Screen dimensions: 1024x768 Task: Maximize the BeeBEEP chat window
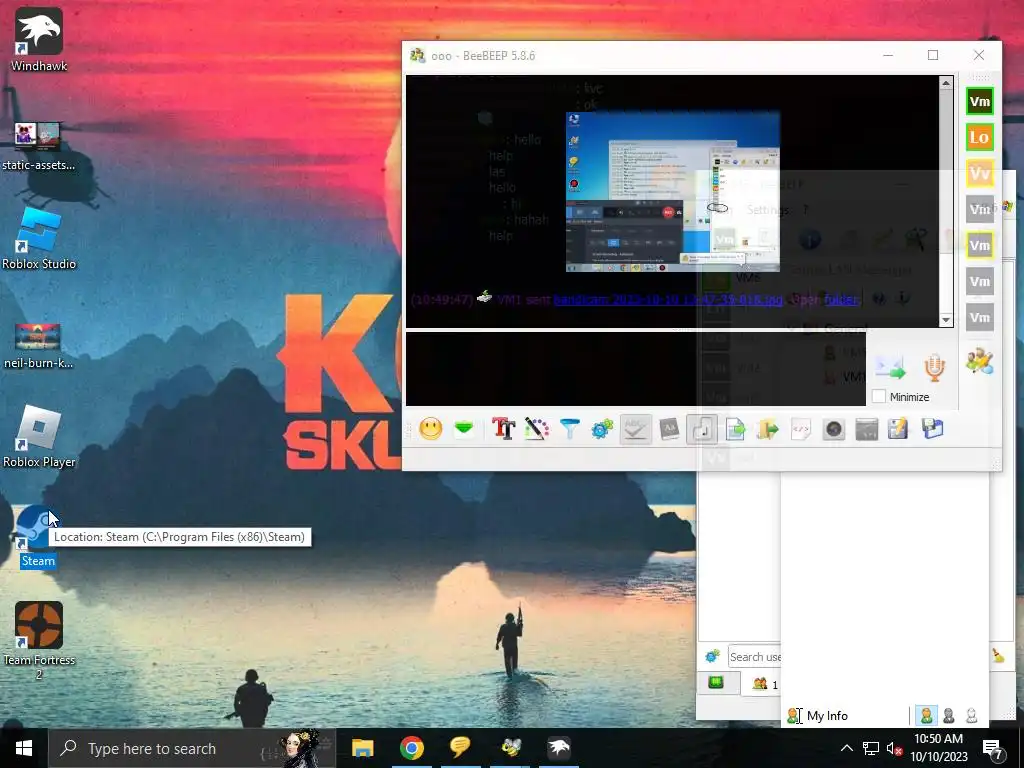(x=933, y=56)
